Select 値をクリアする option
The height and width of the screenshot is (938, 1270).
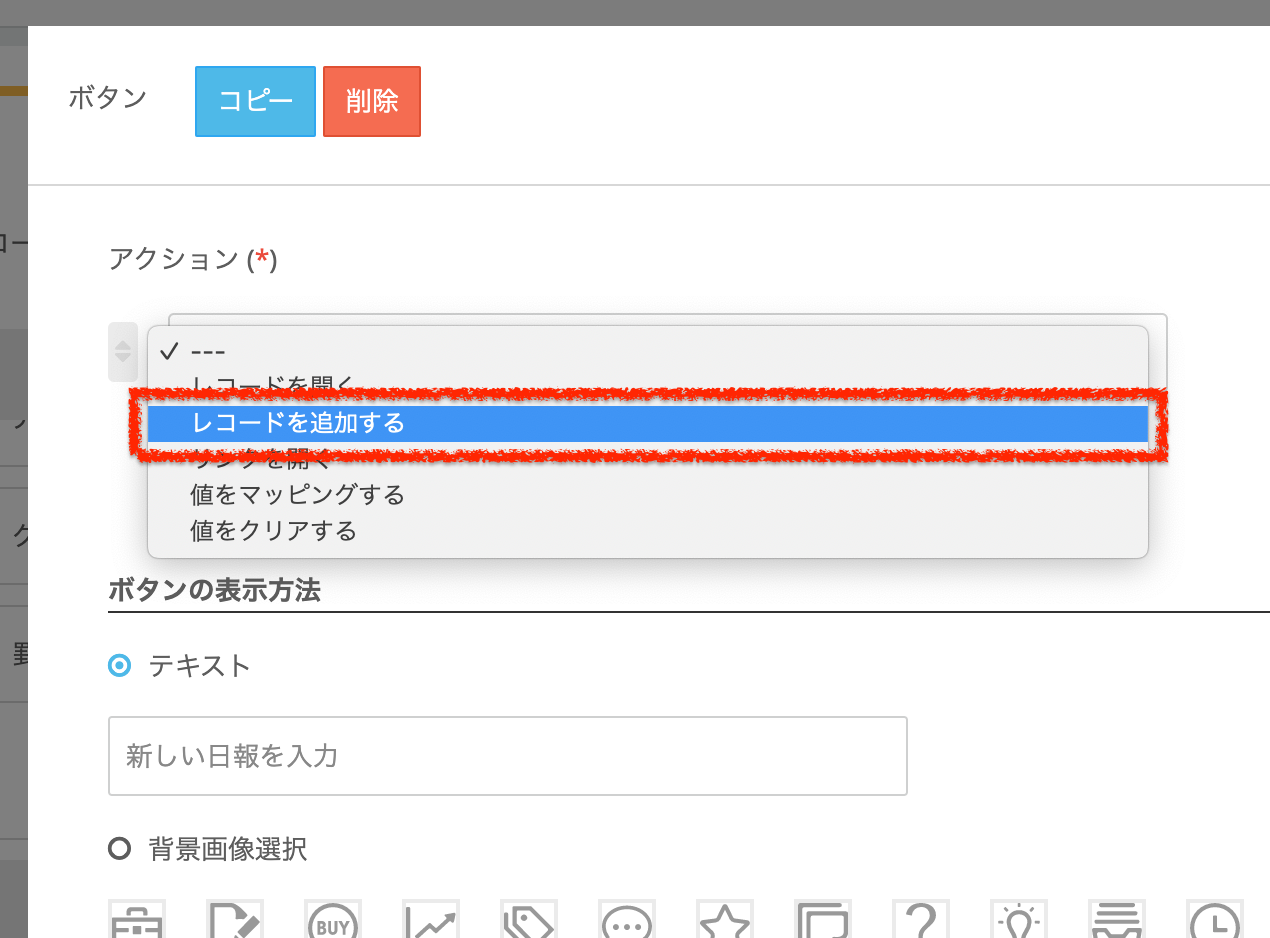(x=648, y=531)
